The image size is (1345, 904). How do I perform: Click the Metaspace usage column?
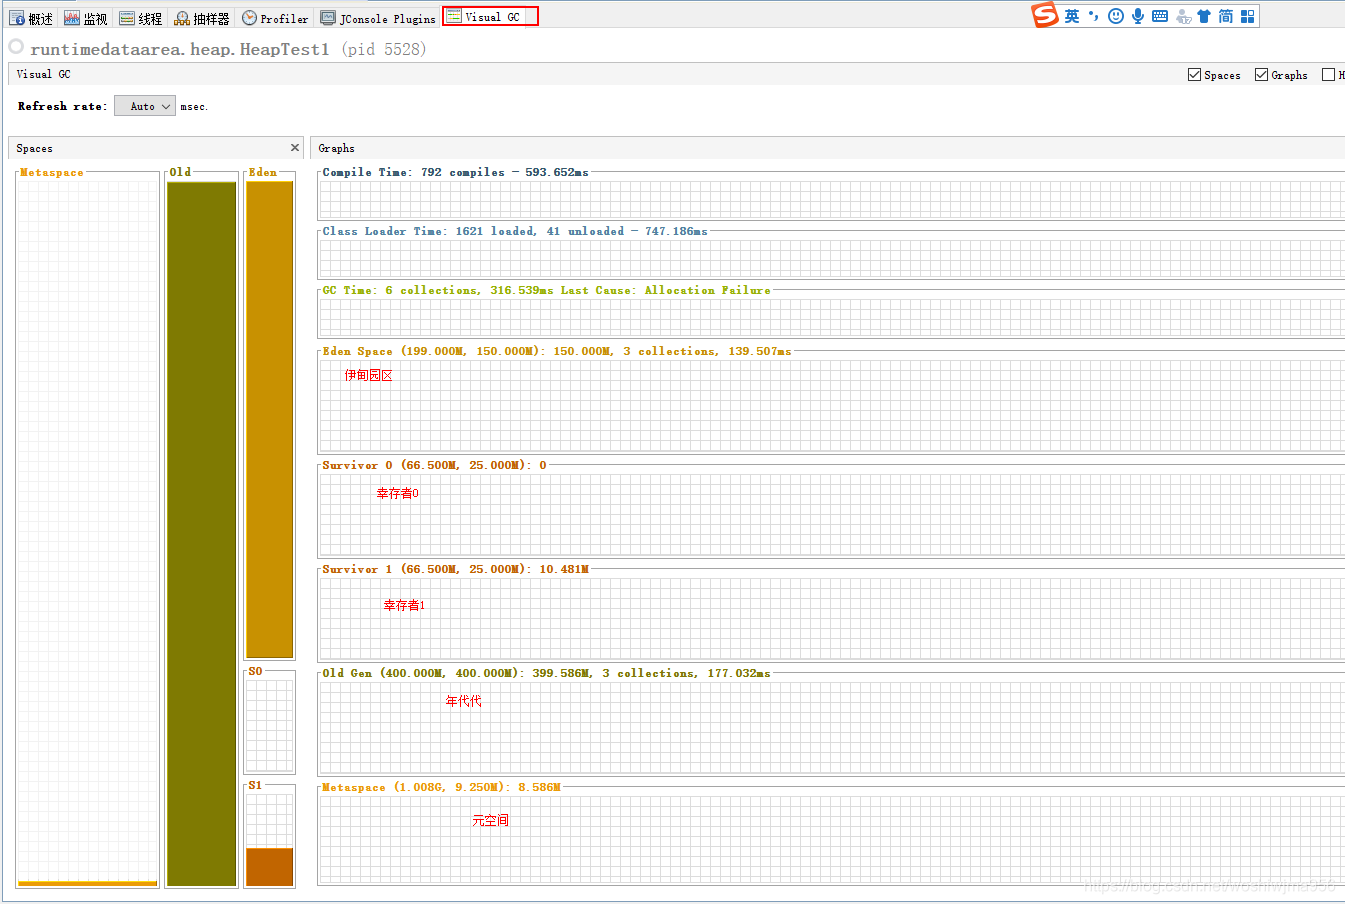pyautogui.click(x=88, y=532)
